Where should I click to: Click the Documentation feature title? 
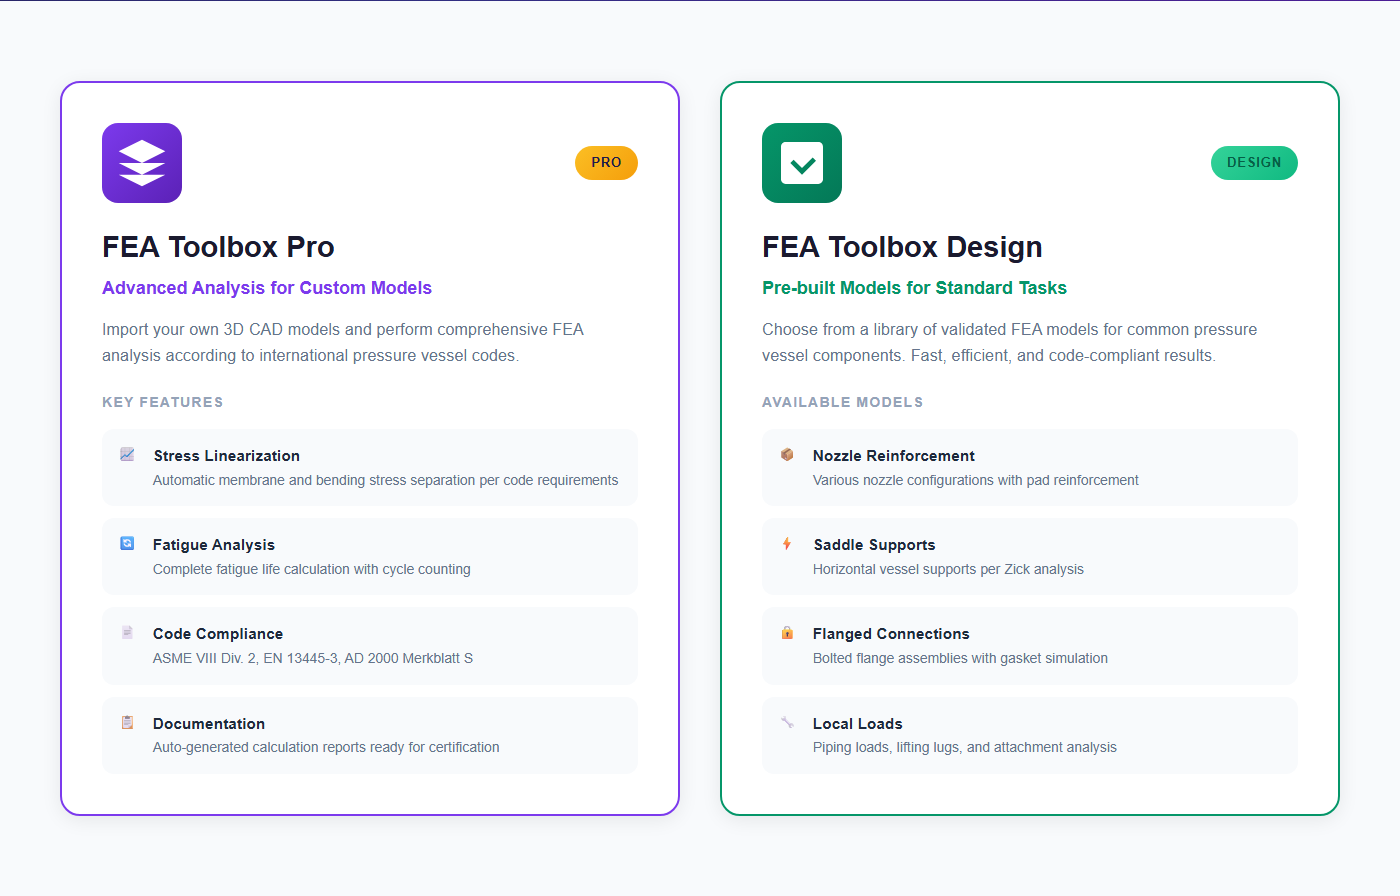209,724
